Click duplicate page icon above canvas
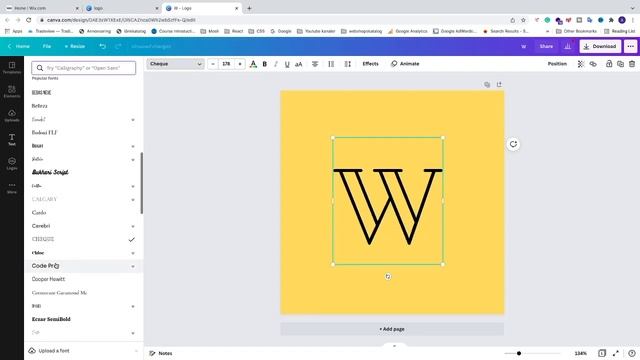640x360 pixels. pos(487,84)
